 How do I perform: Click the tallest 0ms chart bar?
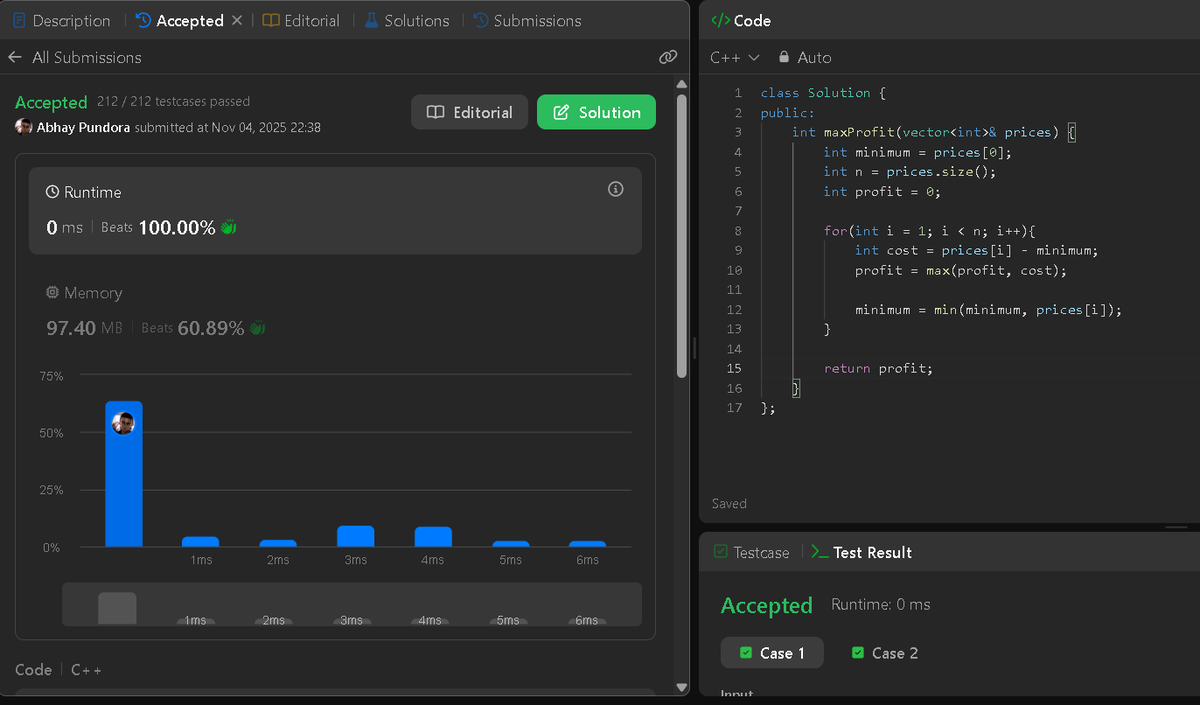tap(124, 474)
